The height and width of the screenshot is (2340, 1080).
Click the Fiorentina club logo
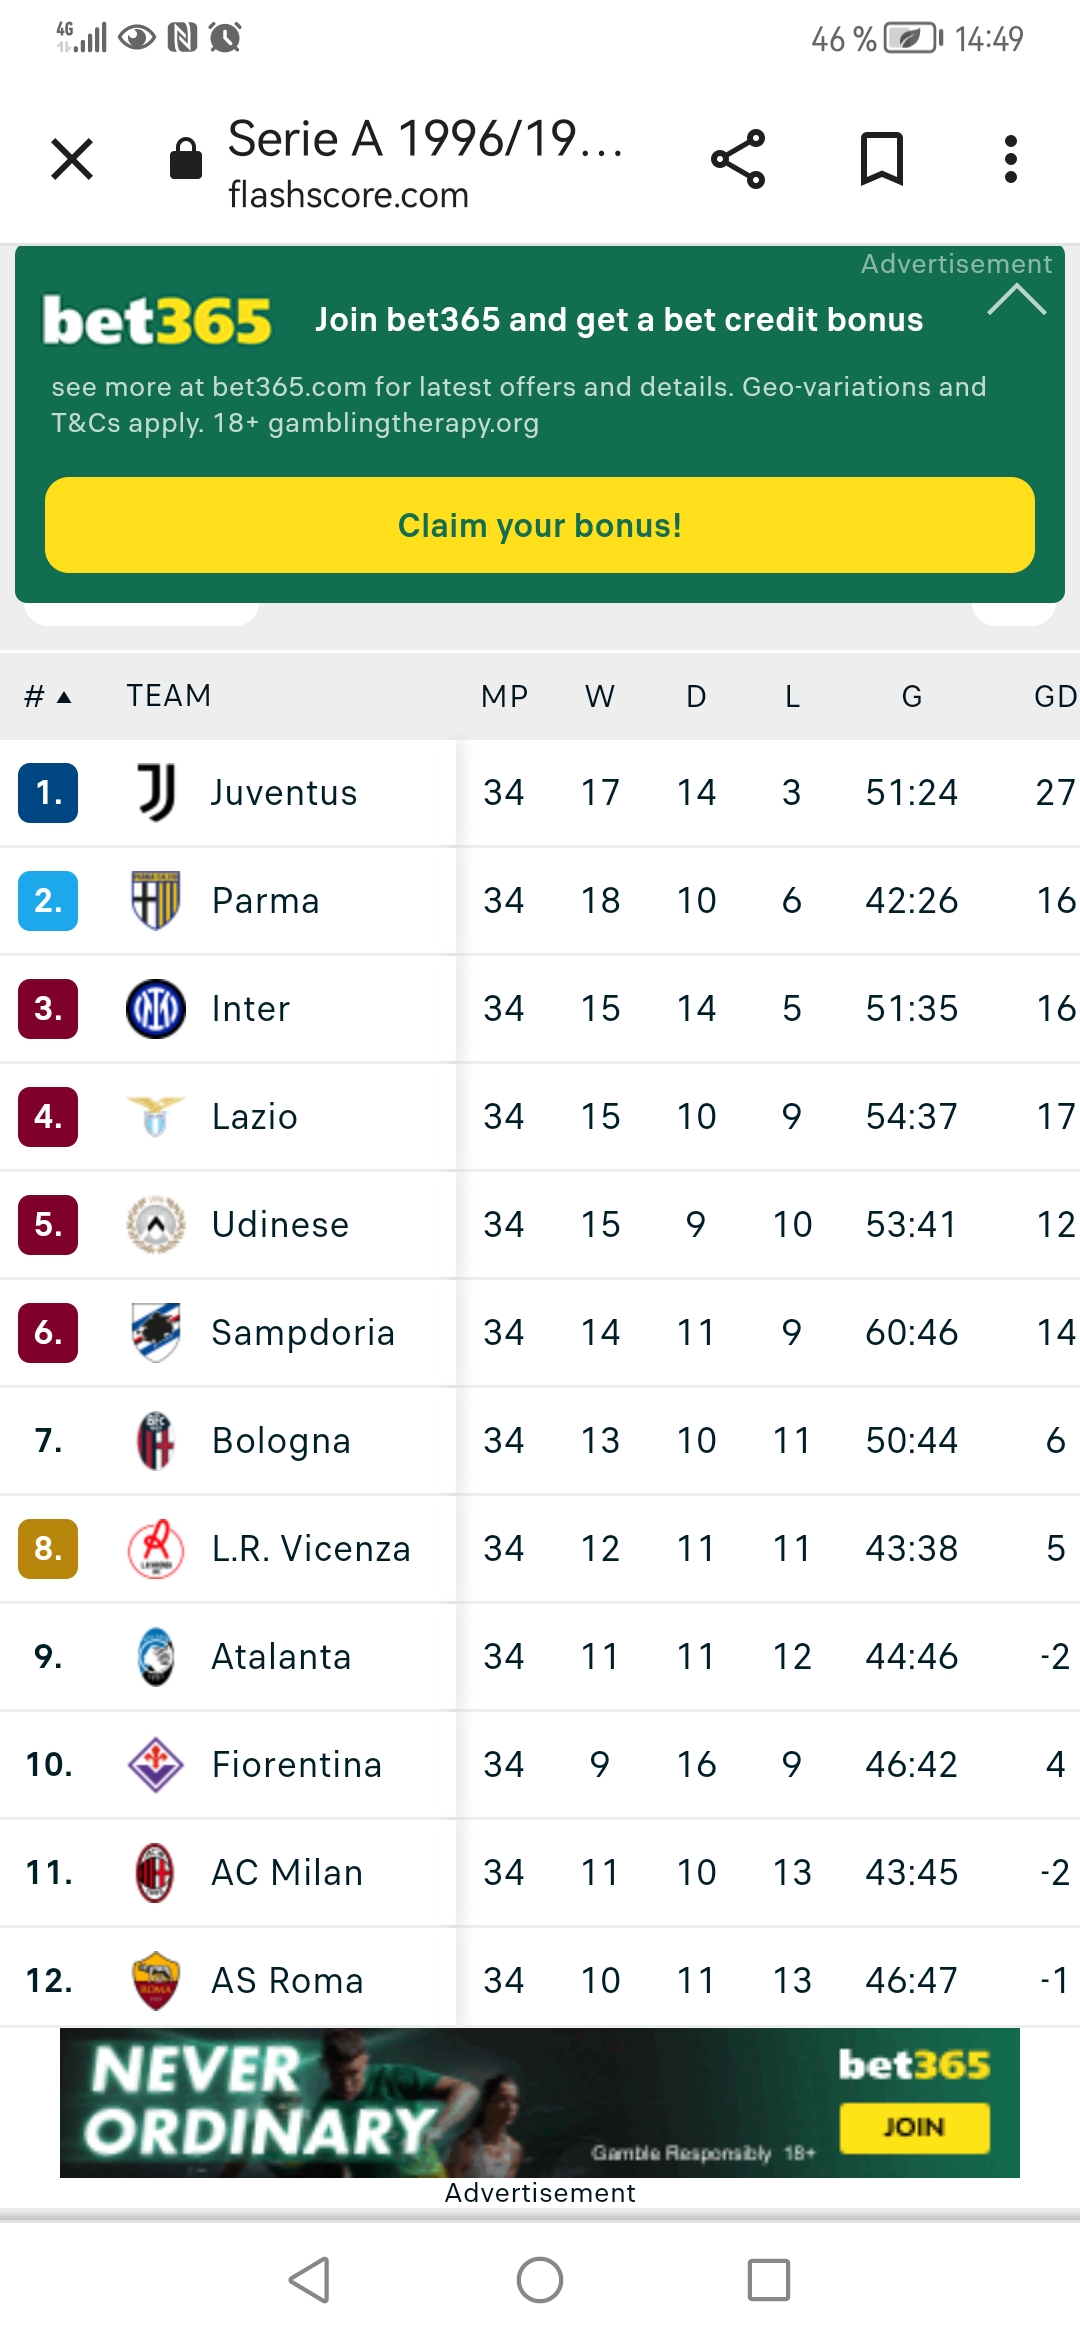[156, 1764]
